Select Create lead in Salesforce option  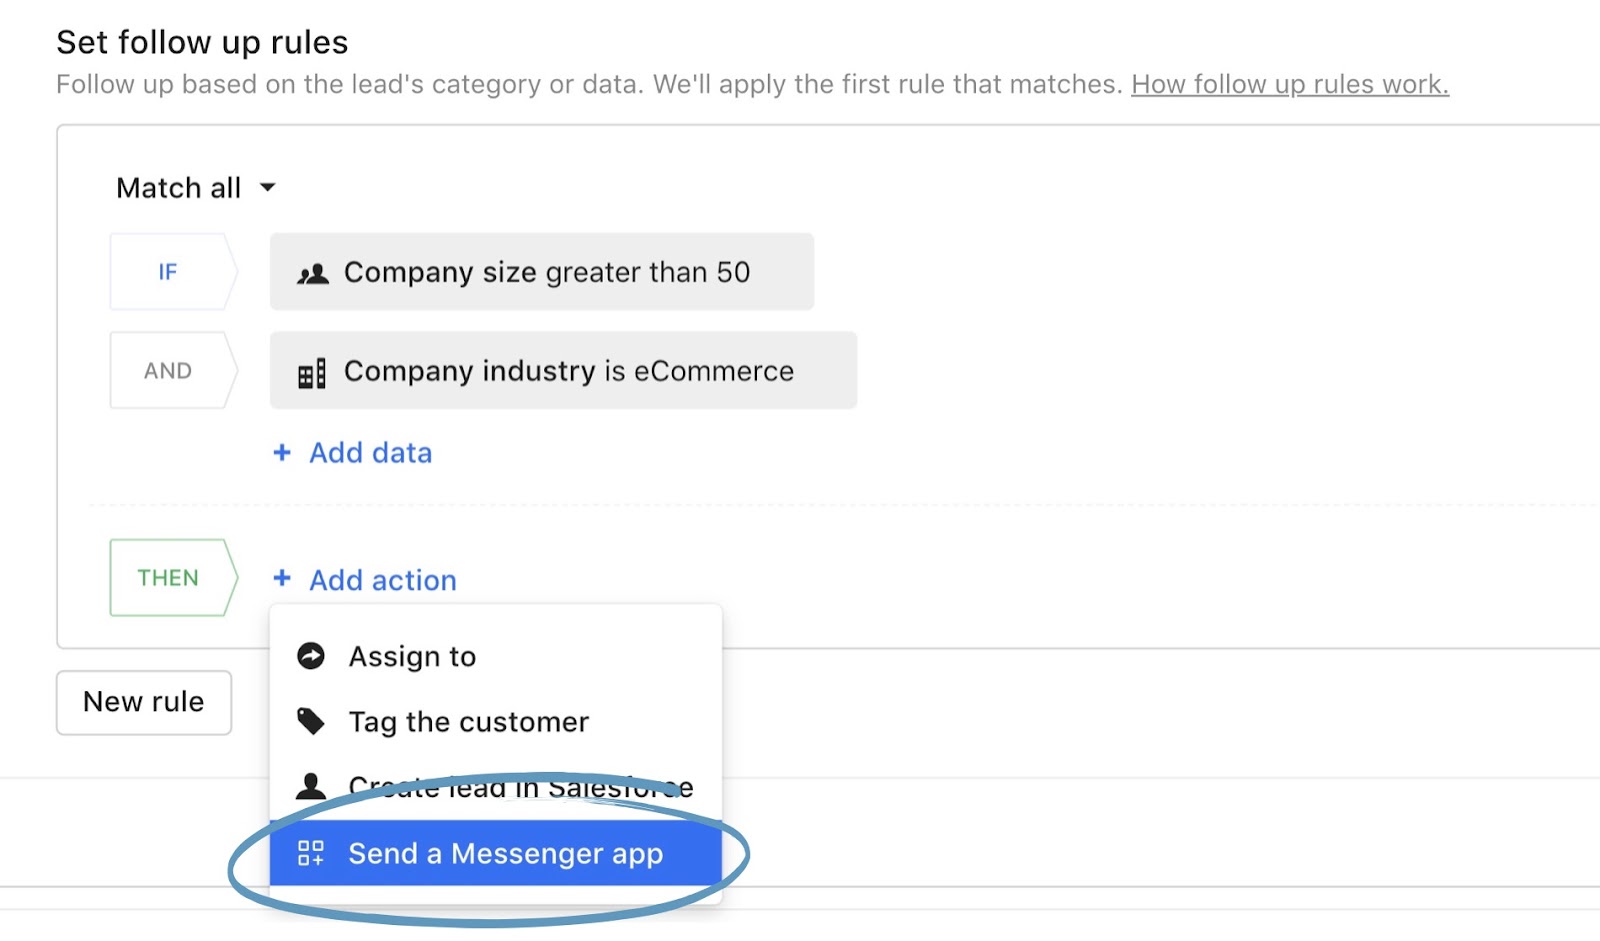[520, 788]
